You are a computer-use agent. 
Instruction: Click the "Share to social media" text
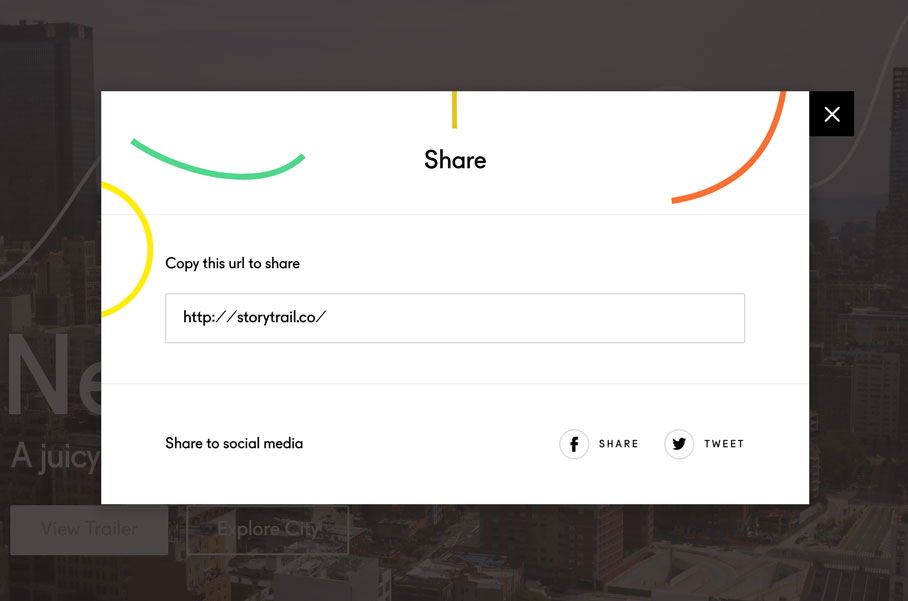click(x=234, y=443)
